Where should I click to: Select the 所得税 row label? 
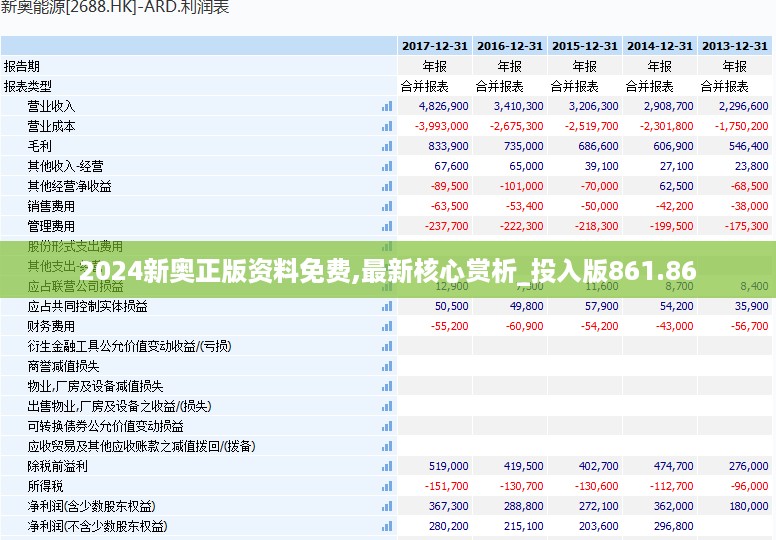coord(46,486)
